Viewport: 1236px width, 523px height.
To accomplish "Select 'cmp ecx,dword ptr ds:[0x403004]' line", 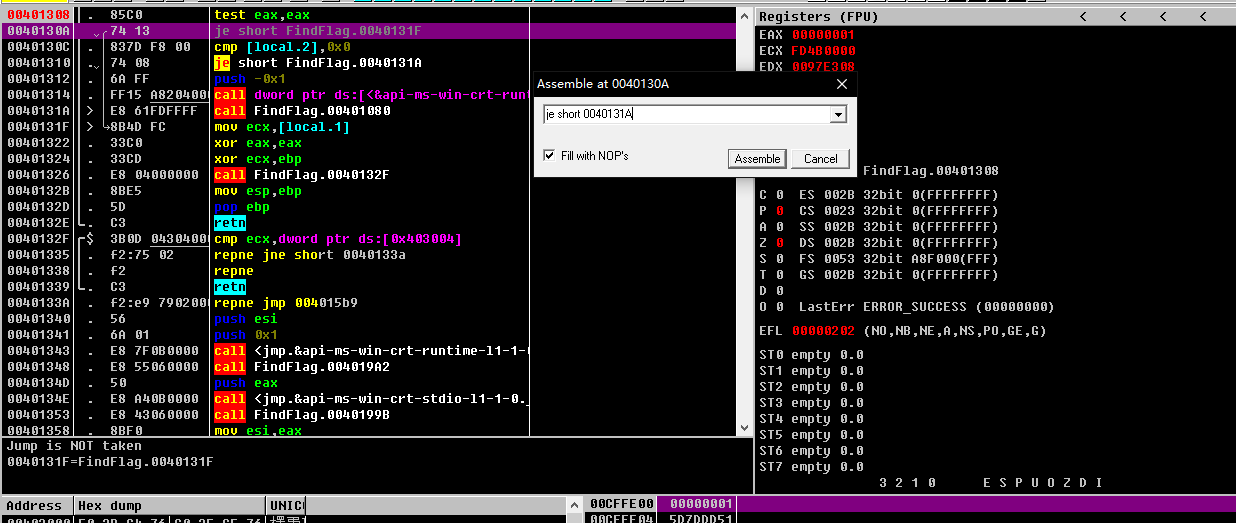I will [x=337, y=239].
